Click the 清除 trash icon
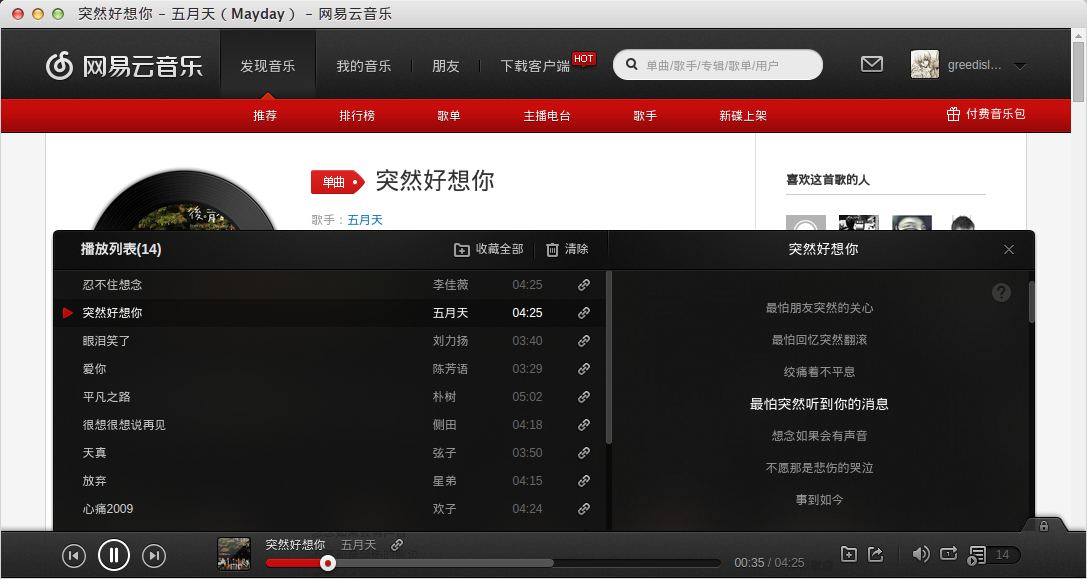Image resolution: width=1087 pixels, height=579 pixels. pyautogui.click(x=552, y=250)
